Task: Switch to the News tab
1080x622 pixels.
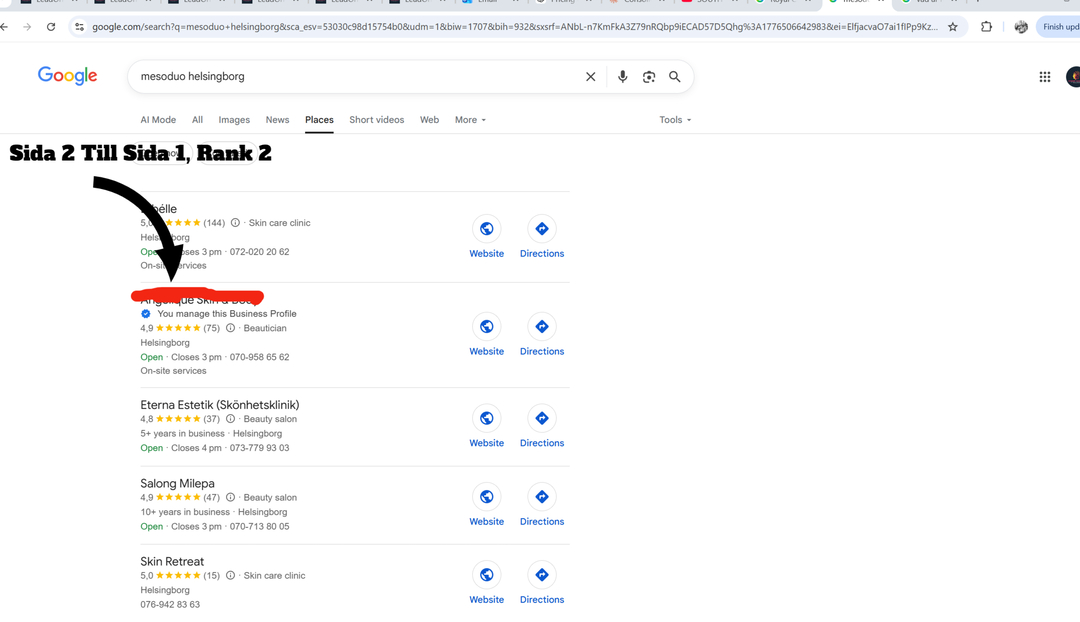Action: pos(278,120)
